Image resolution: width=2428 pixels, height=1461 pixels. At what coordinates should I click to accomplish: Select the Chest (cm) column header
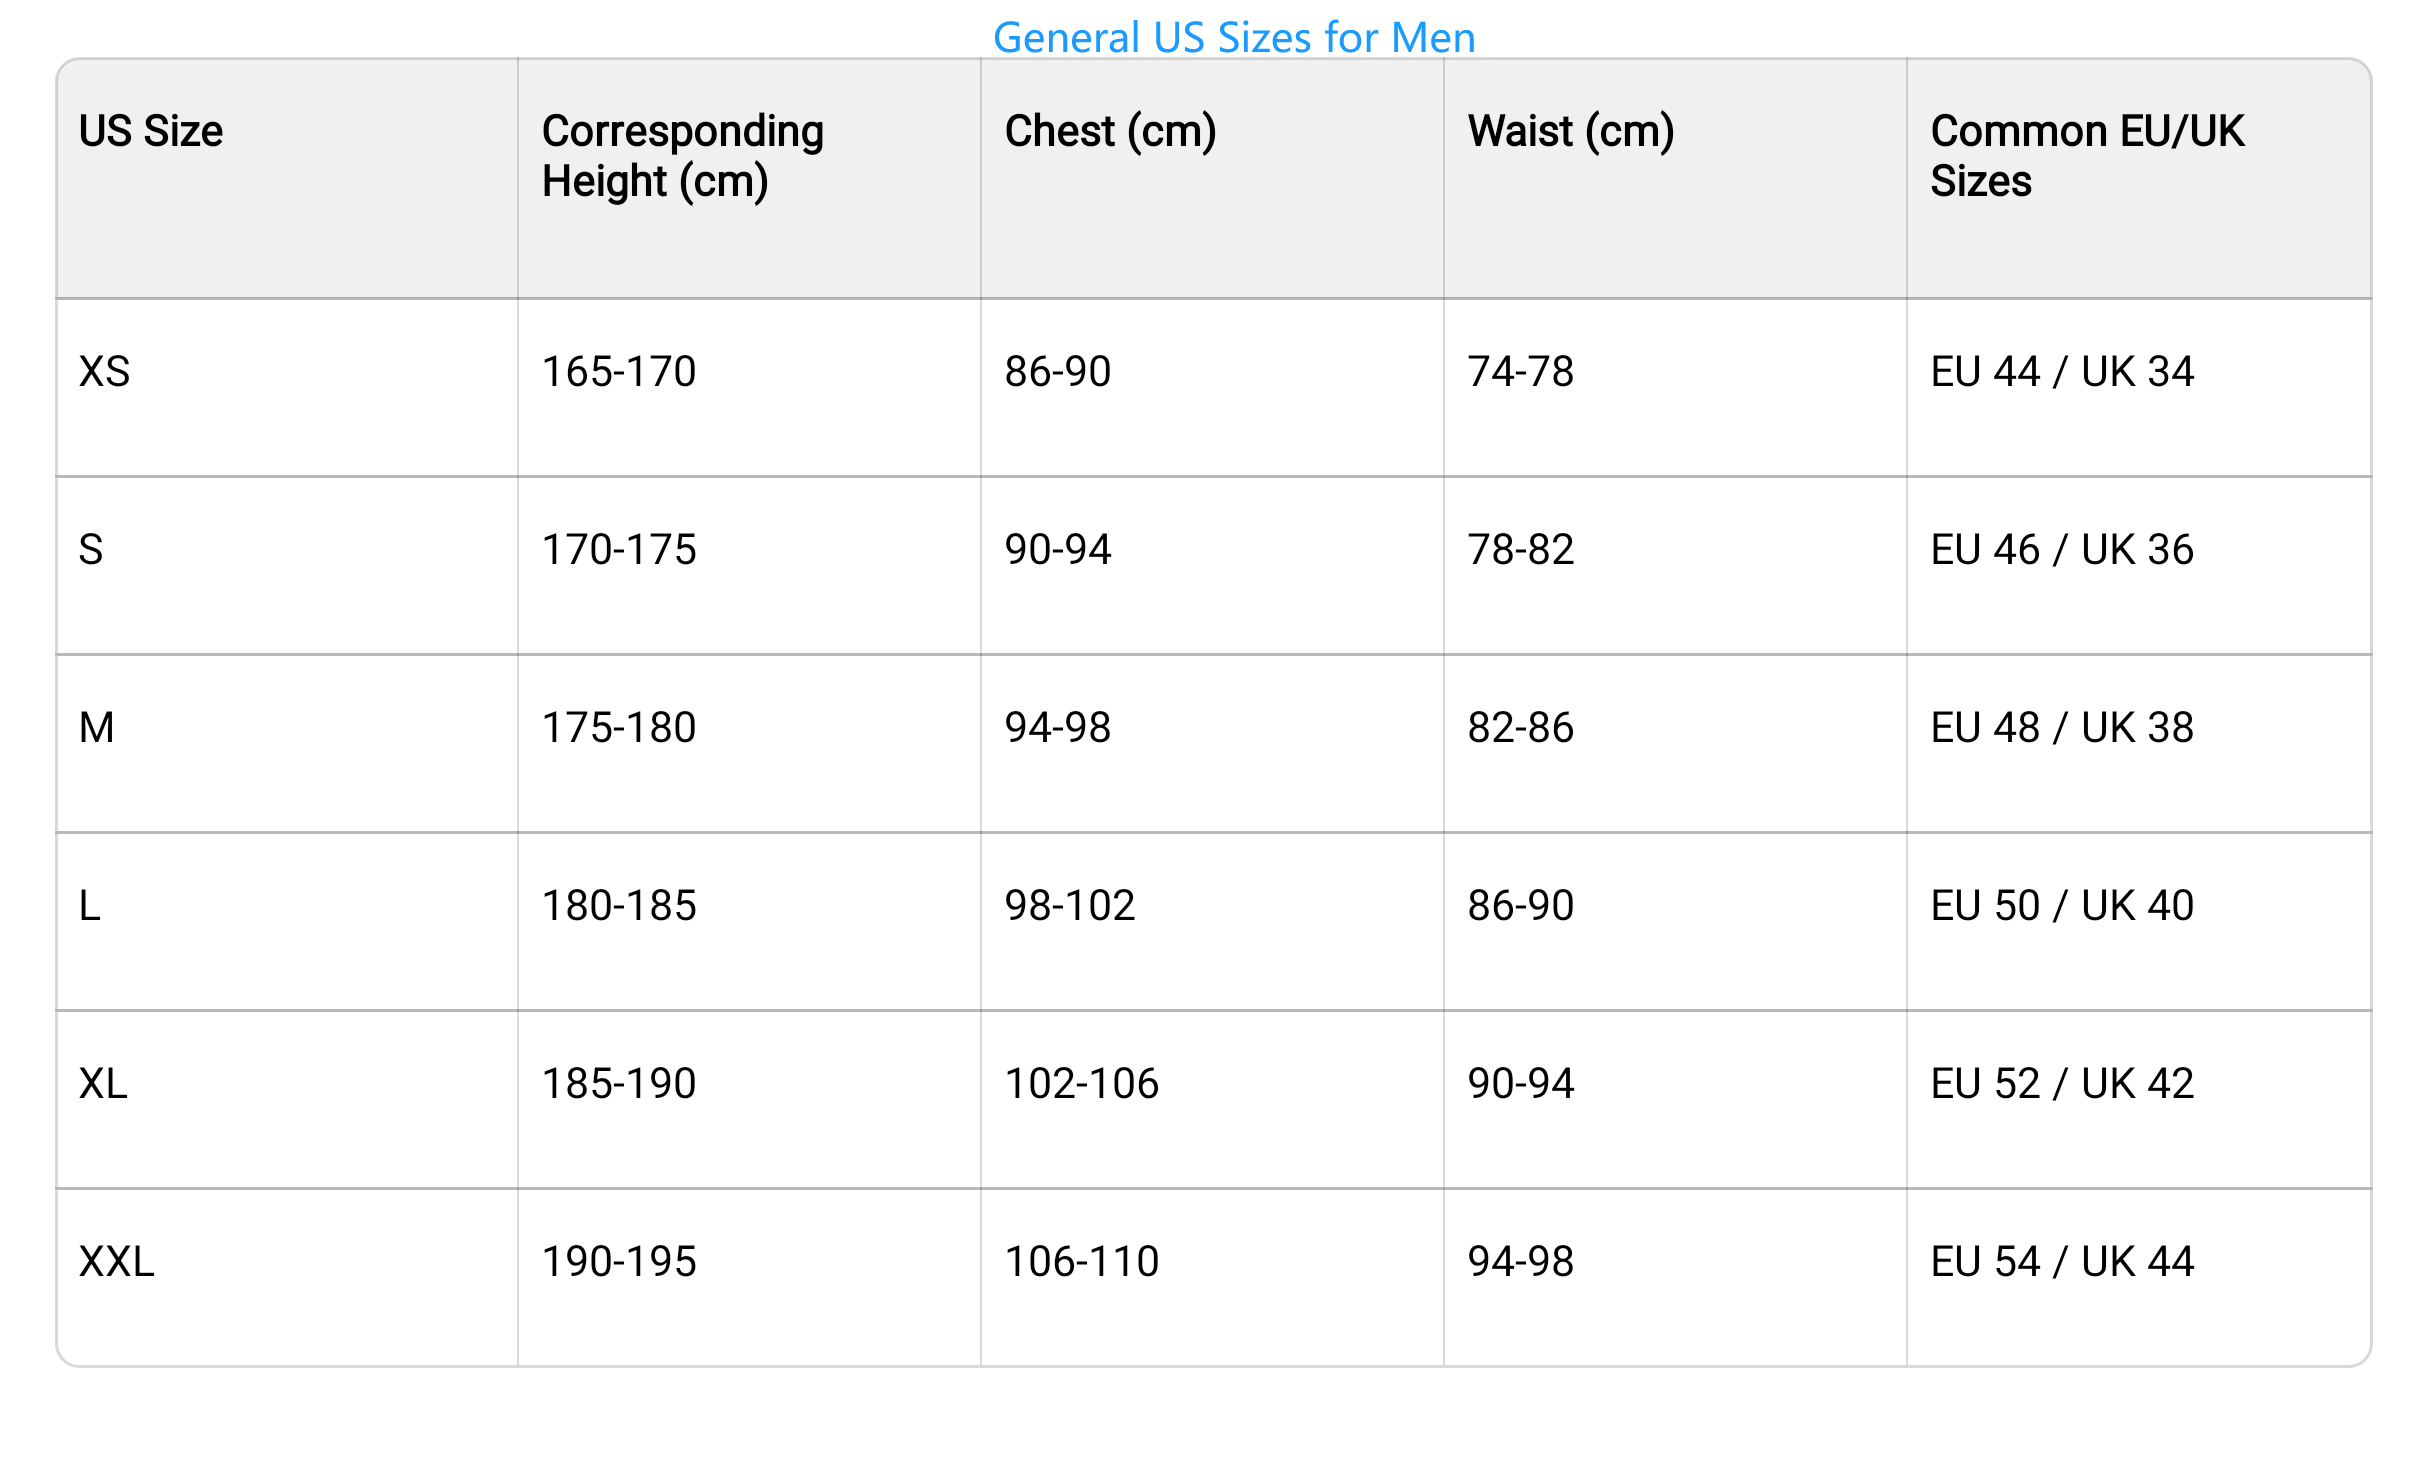click(x=1212, y=178)
